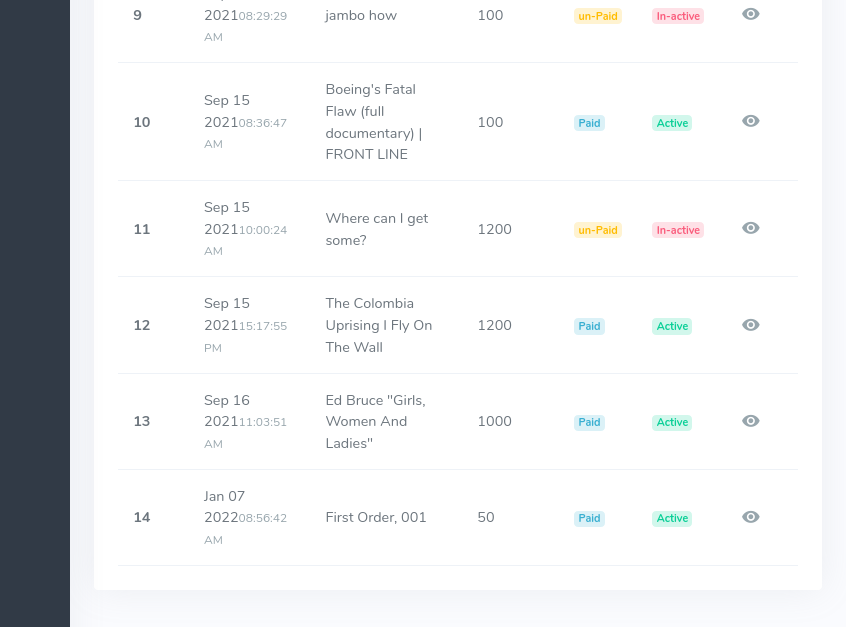Click the Active badge in row 10

tap(672, 123)
